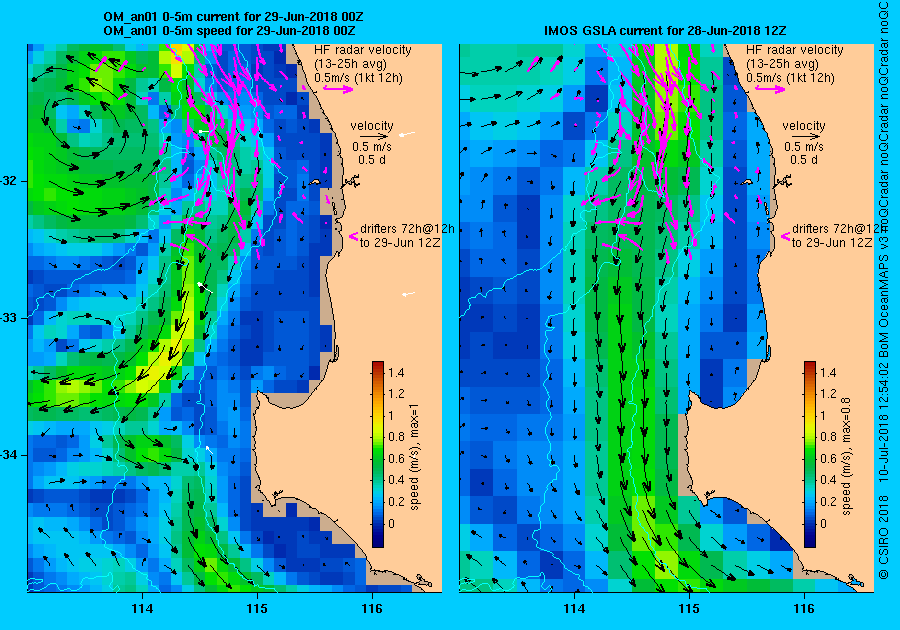Click '0.5 d' text in IMOS GSLA map

(804, 160)
